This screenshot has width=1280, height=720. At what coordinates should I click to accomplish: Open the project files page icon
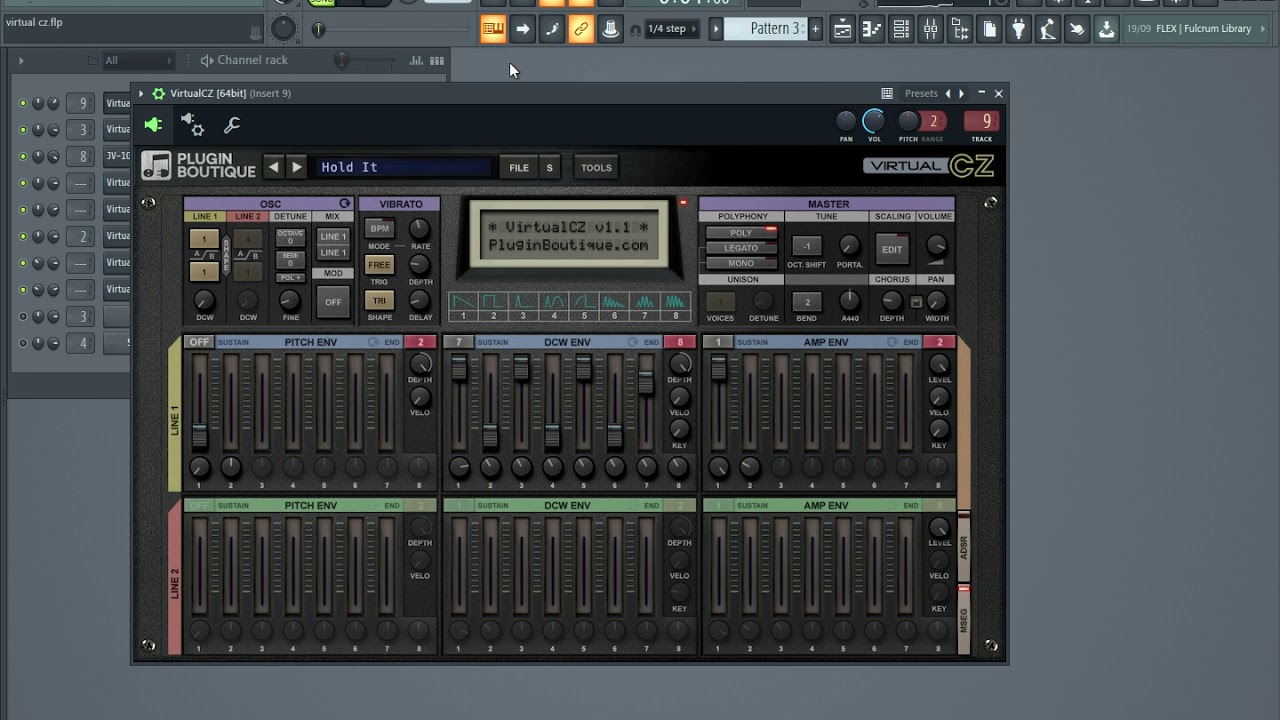pyautogui.click(x=989, y=29)
